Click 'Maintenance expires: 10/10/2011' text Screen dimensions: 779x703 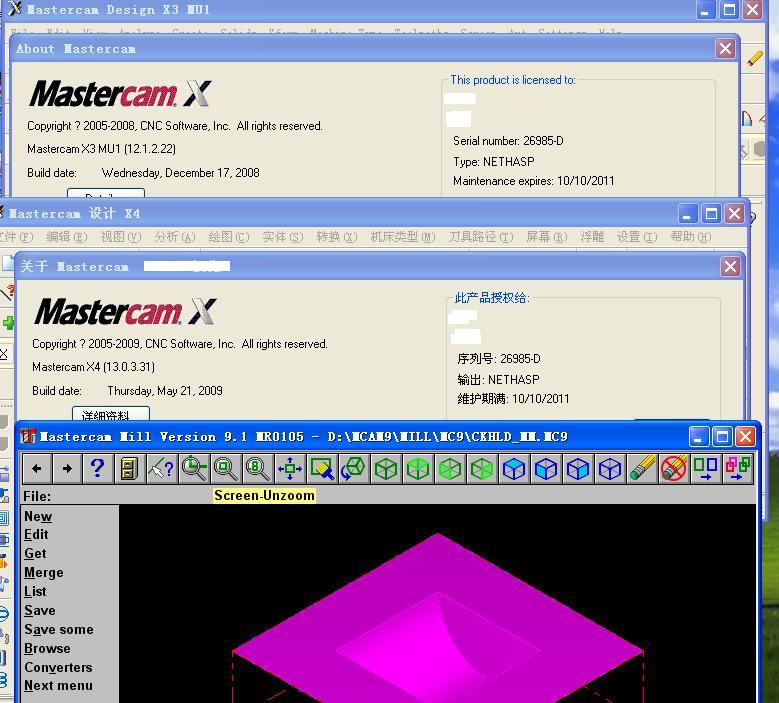(534, 181)
